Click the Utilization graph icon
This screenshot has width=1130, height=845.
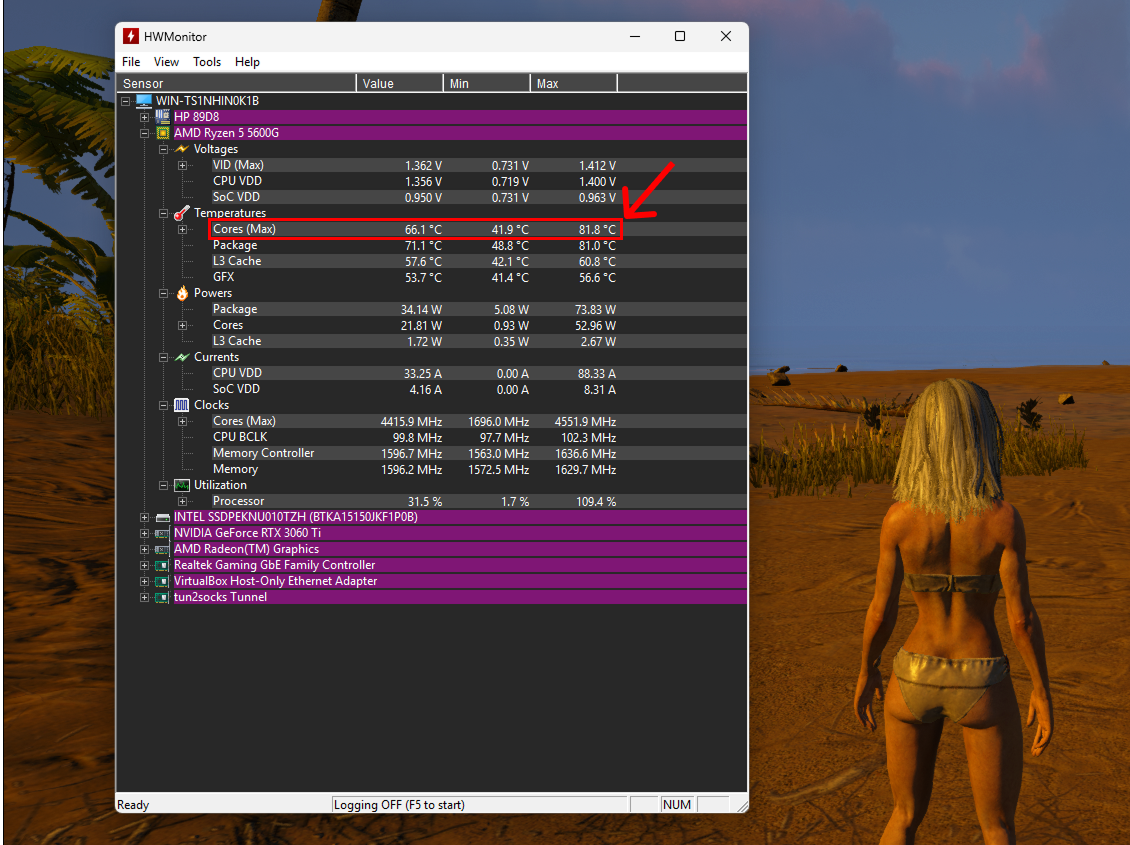tap(182, 485)
